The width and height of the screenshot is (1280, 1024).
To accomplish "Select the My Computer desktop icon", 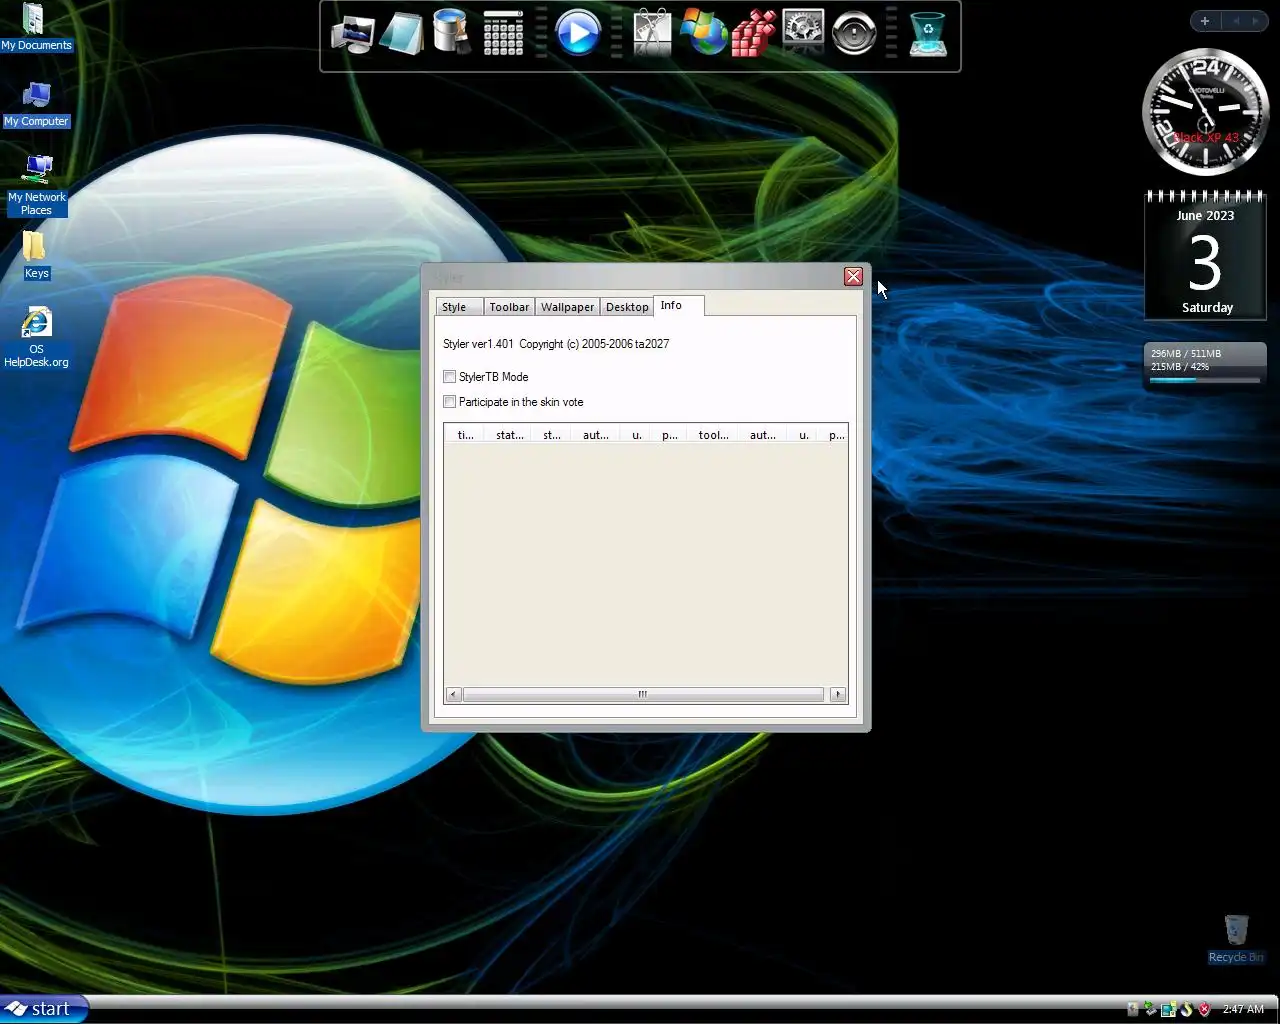I will [x=36, y=104].
